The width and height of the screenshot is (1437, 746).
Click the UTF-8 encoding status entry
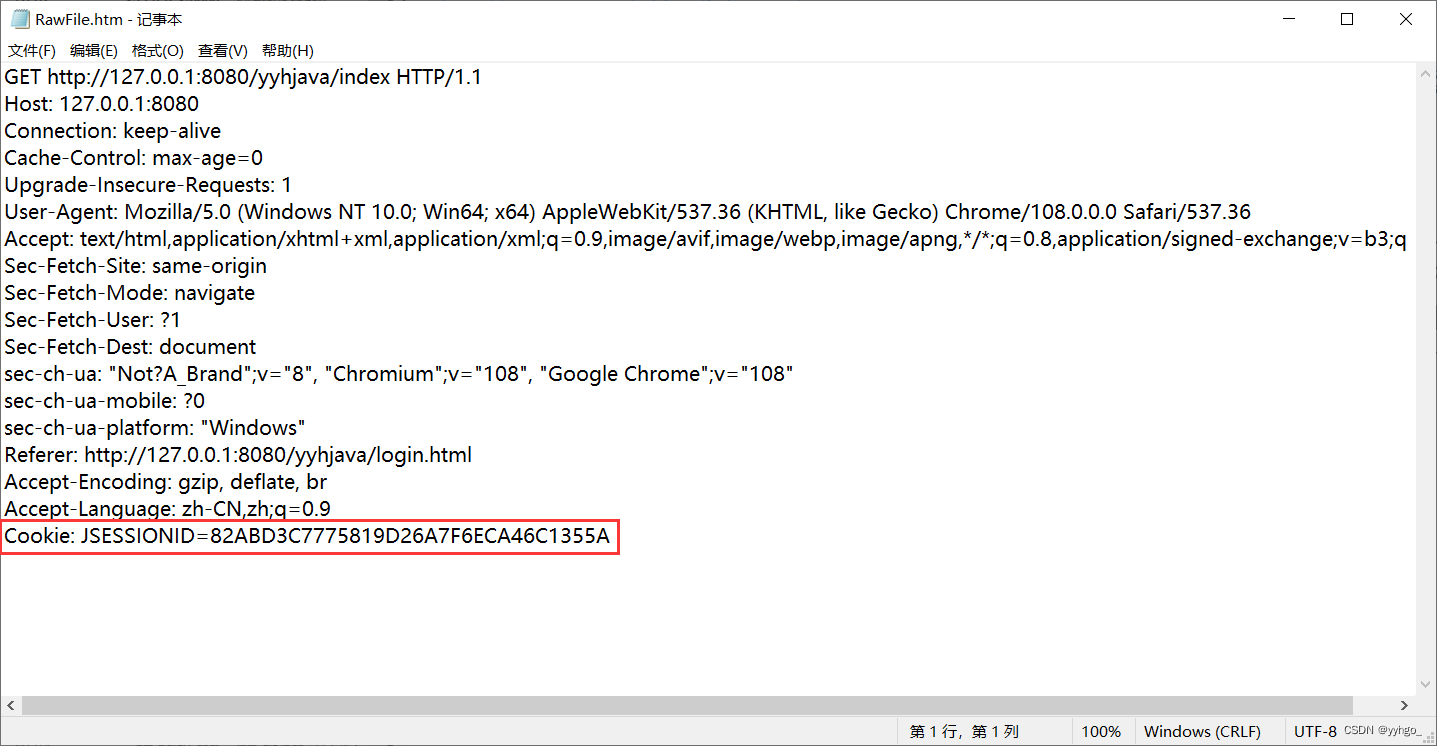pyautogui.click(x=1315, y=732)
